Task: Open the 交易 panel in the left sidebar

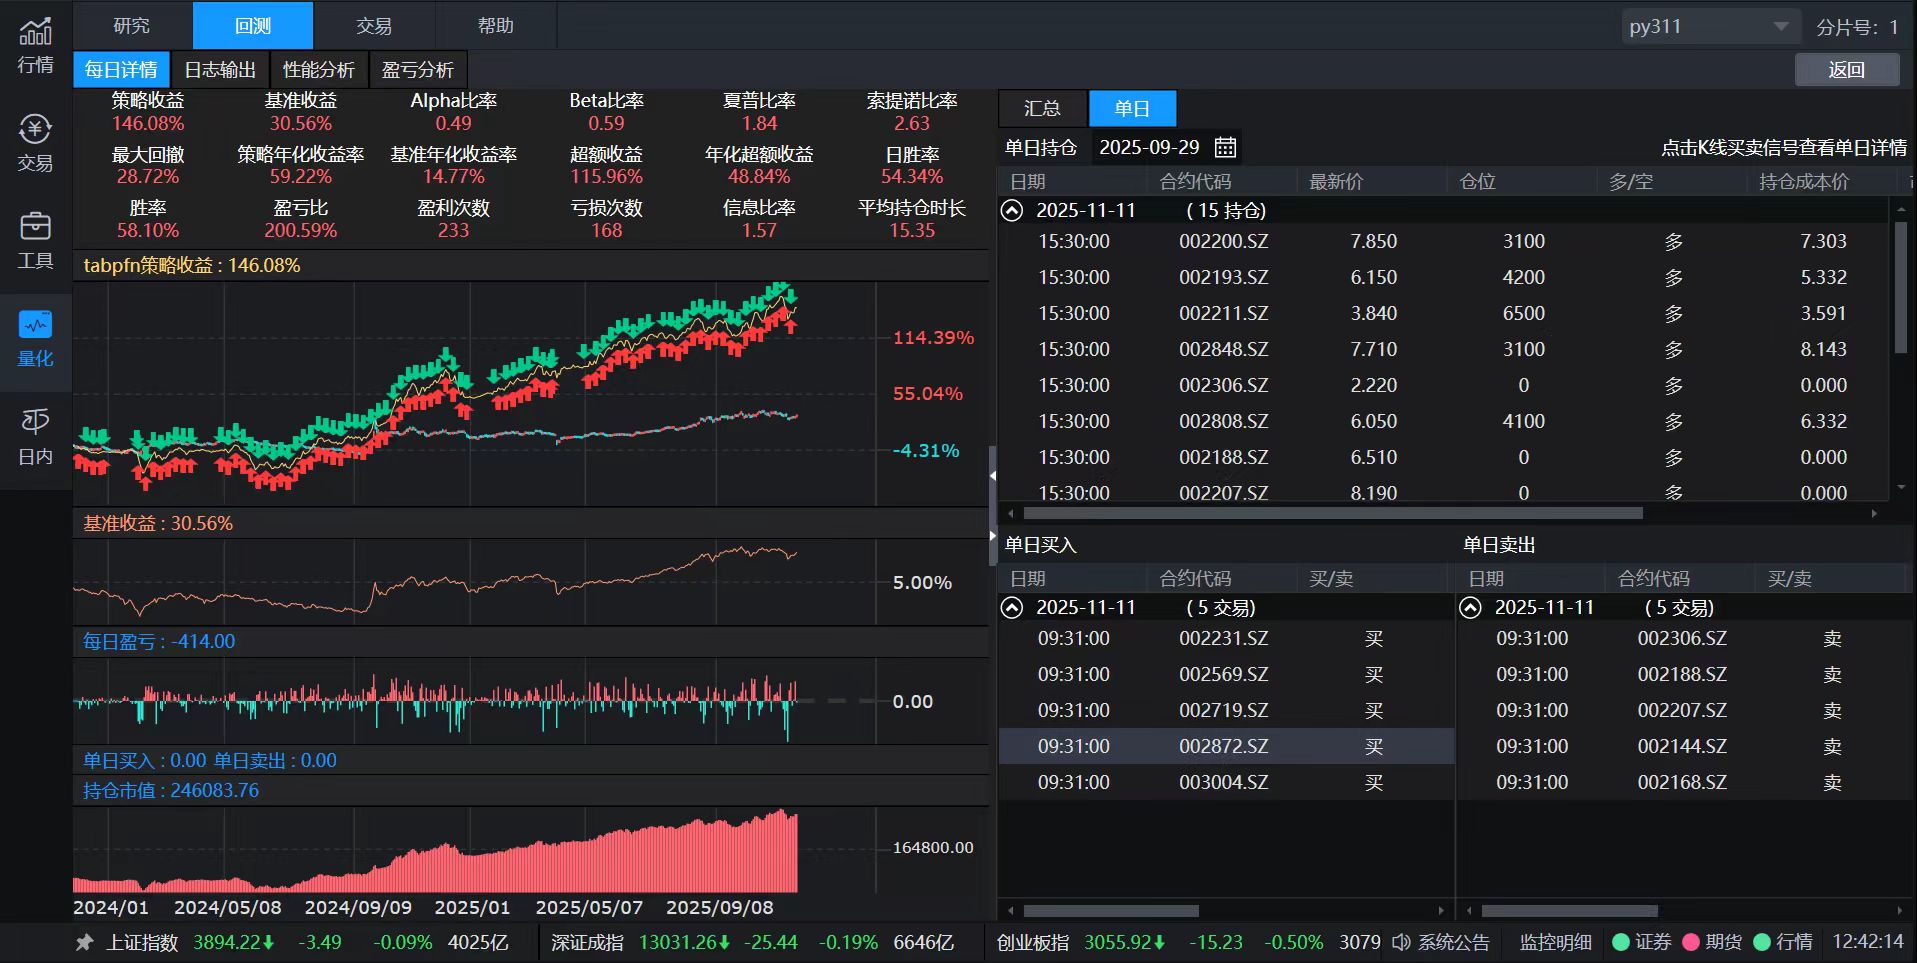Action: click(x=35, y=142)
